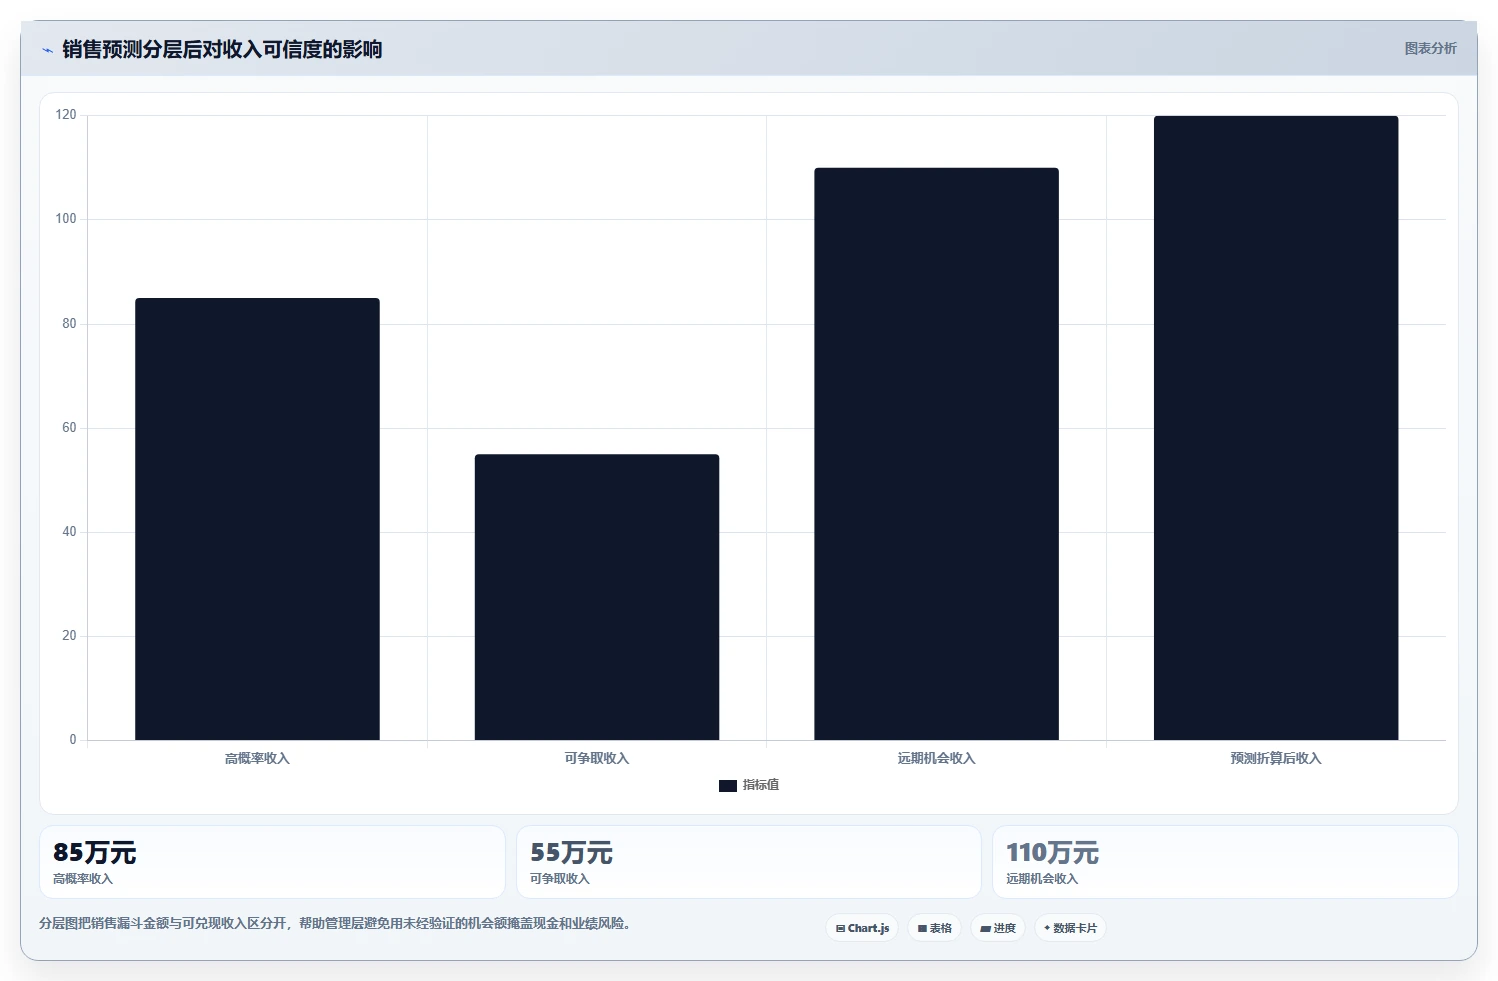Click the 进度 tag chip
Image resolution: width=1498 pixels, height=981 pixels.
[x=998, y=928]
